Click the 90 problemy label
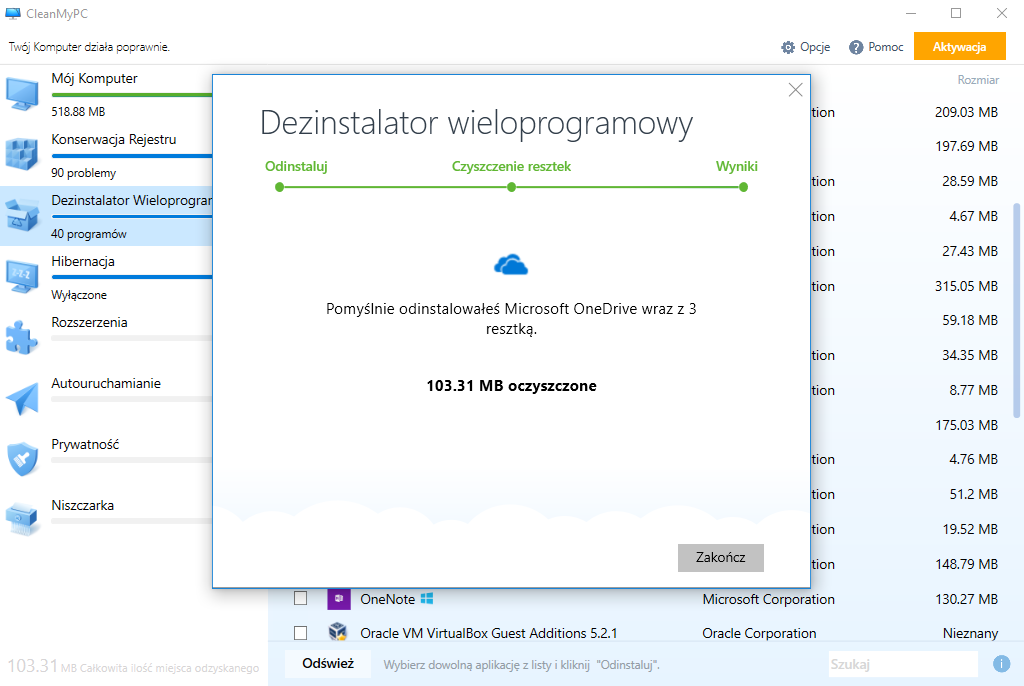 pyautogui.click(x=84, y=173)
